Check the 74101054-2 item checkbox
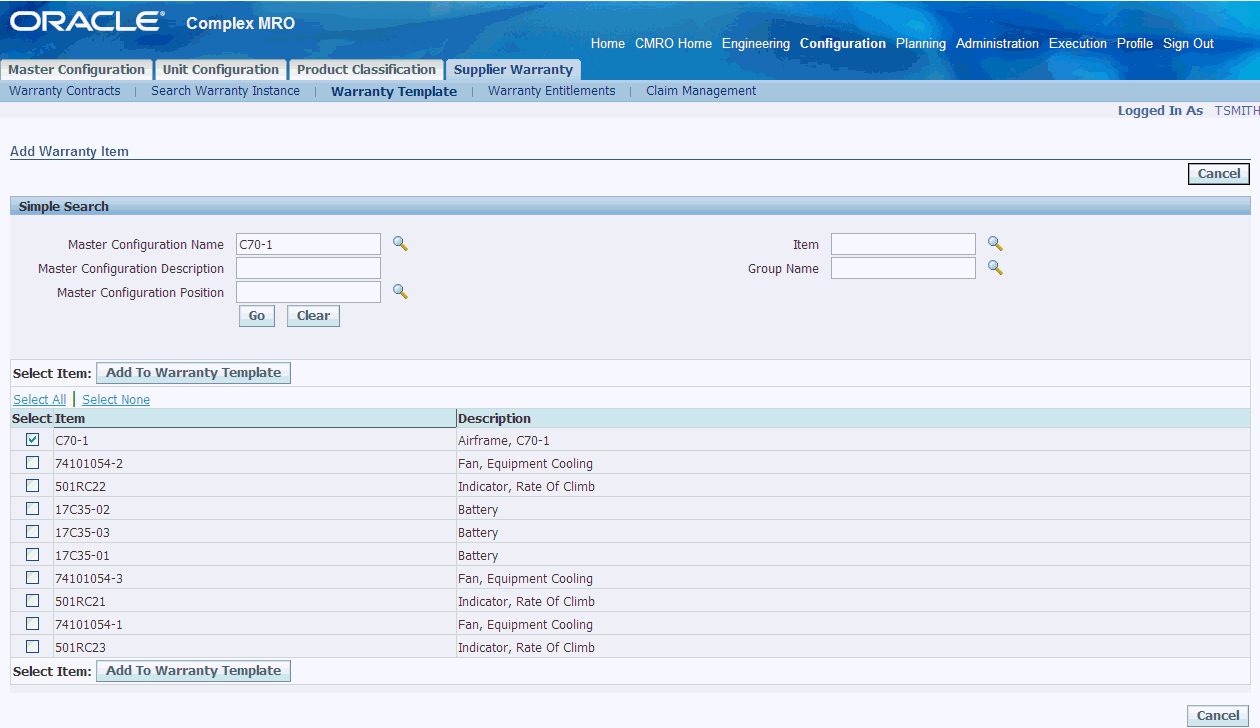 pos(33,462)
